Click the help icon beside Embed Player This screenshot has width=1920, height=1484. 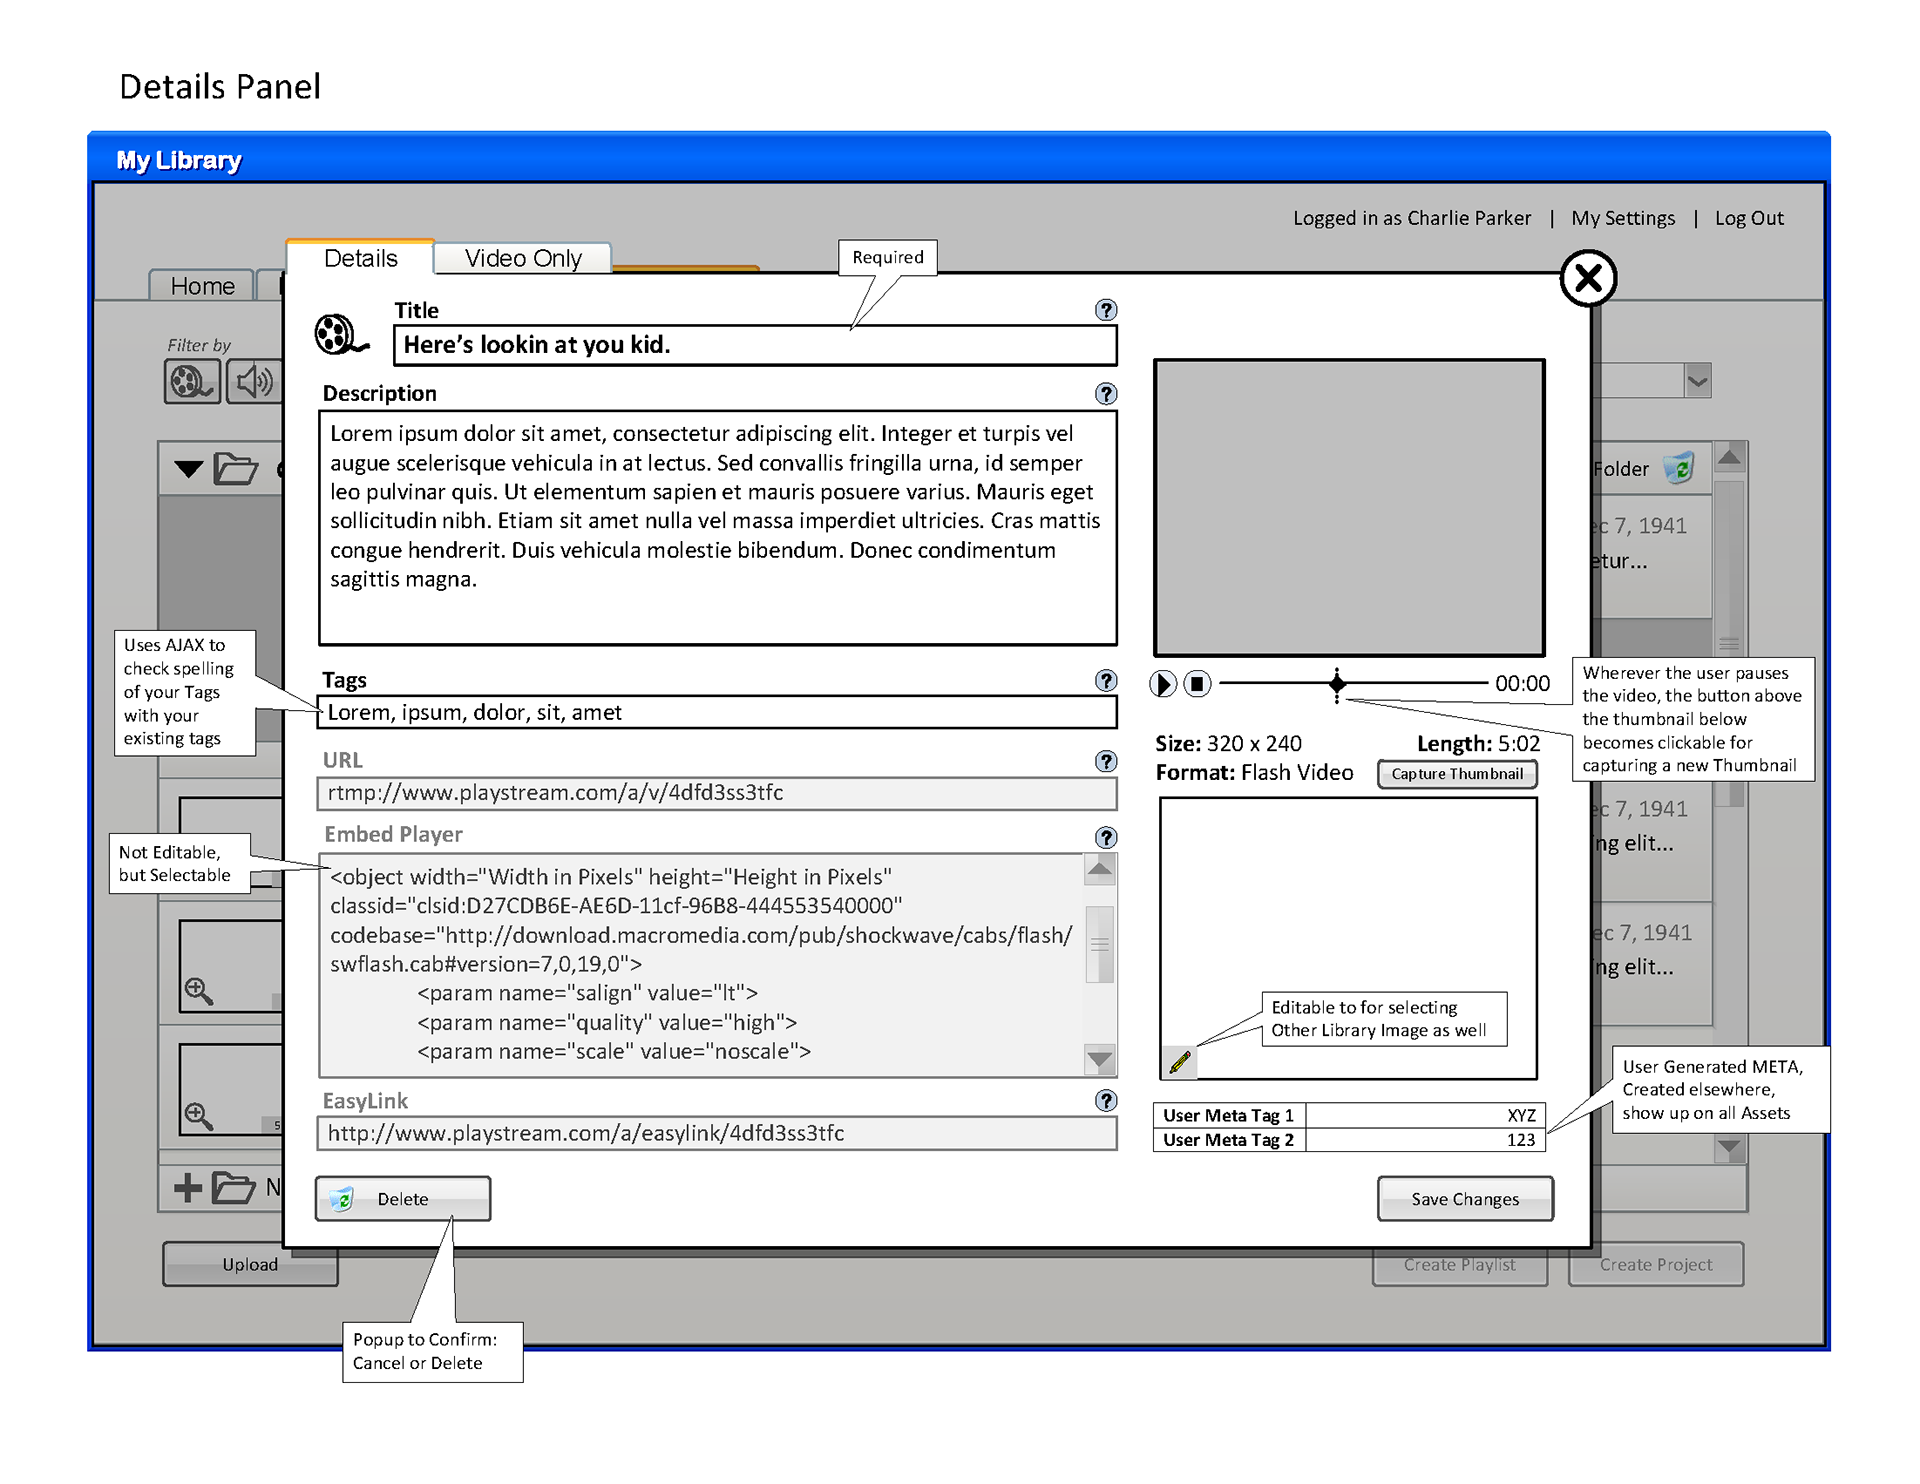coord(1105,837)
